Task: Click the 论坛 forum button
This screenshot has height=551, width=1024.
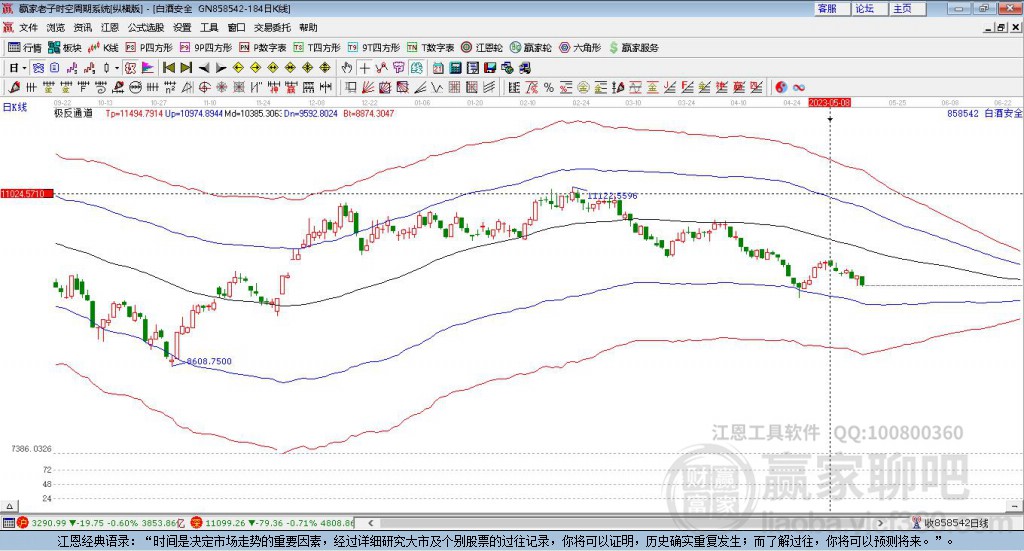Action: pyautogui.click(x=870, y=8)
